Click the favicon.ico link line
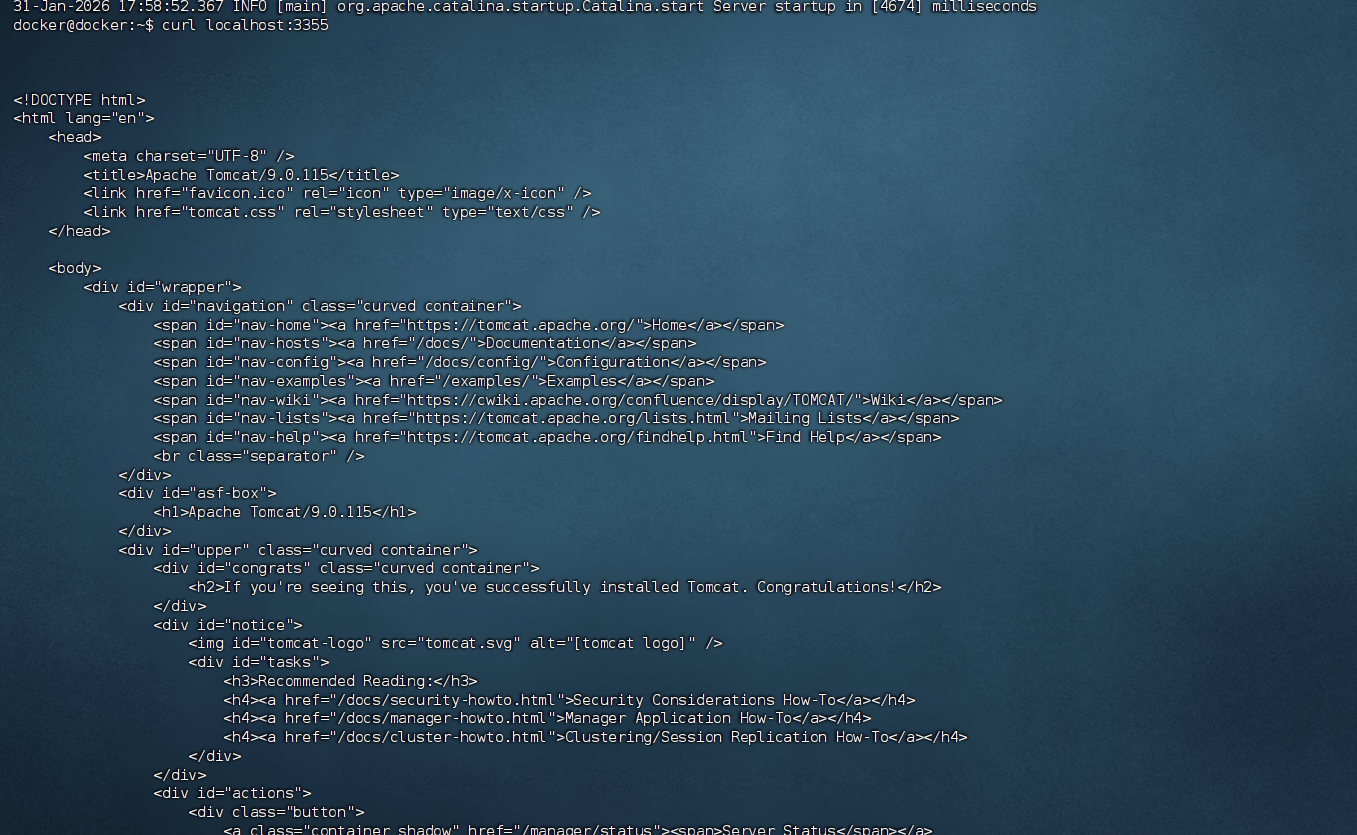Screen dimensions: 1357x835 click(338, 193)
